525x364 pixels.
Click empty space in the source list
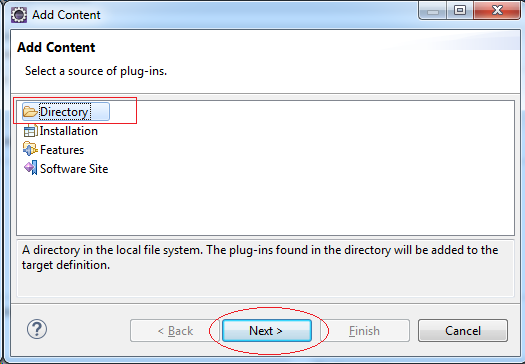pos(301,201)
